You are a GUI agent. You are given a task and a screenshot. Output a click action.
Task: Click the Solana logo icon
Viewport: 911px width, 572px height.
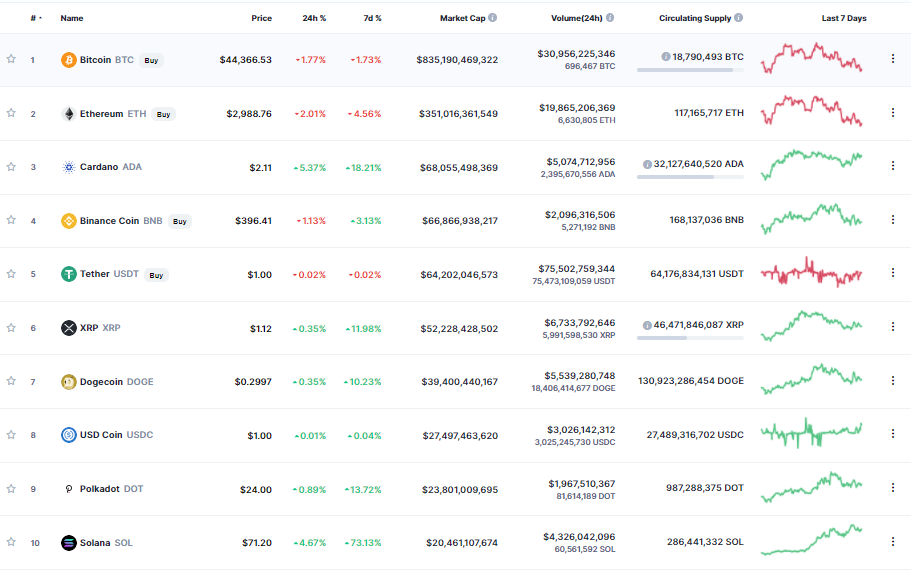pyautogui.click(x=69, y=543)
